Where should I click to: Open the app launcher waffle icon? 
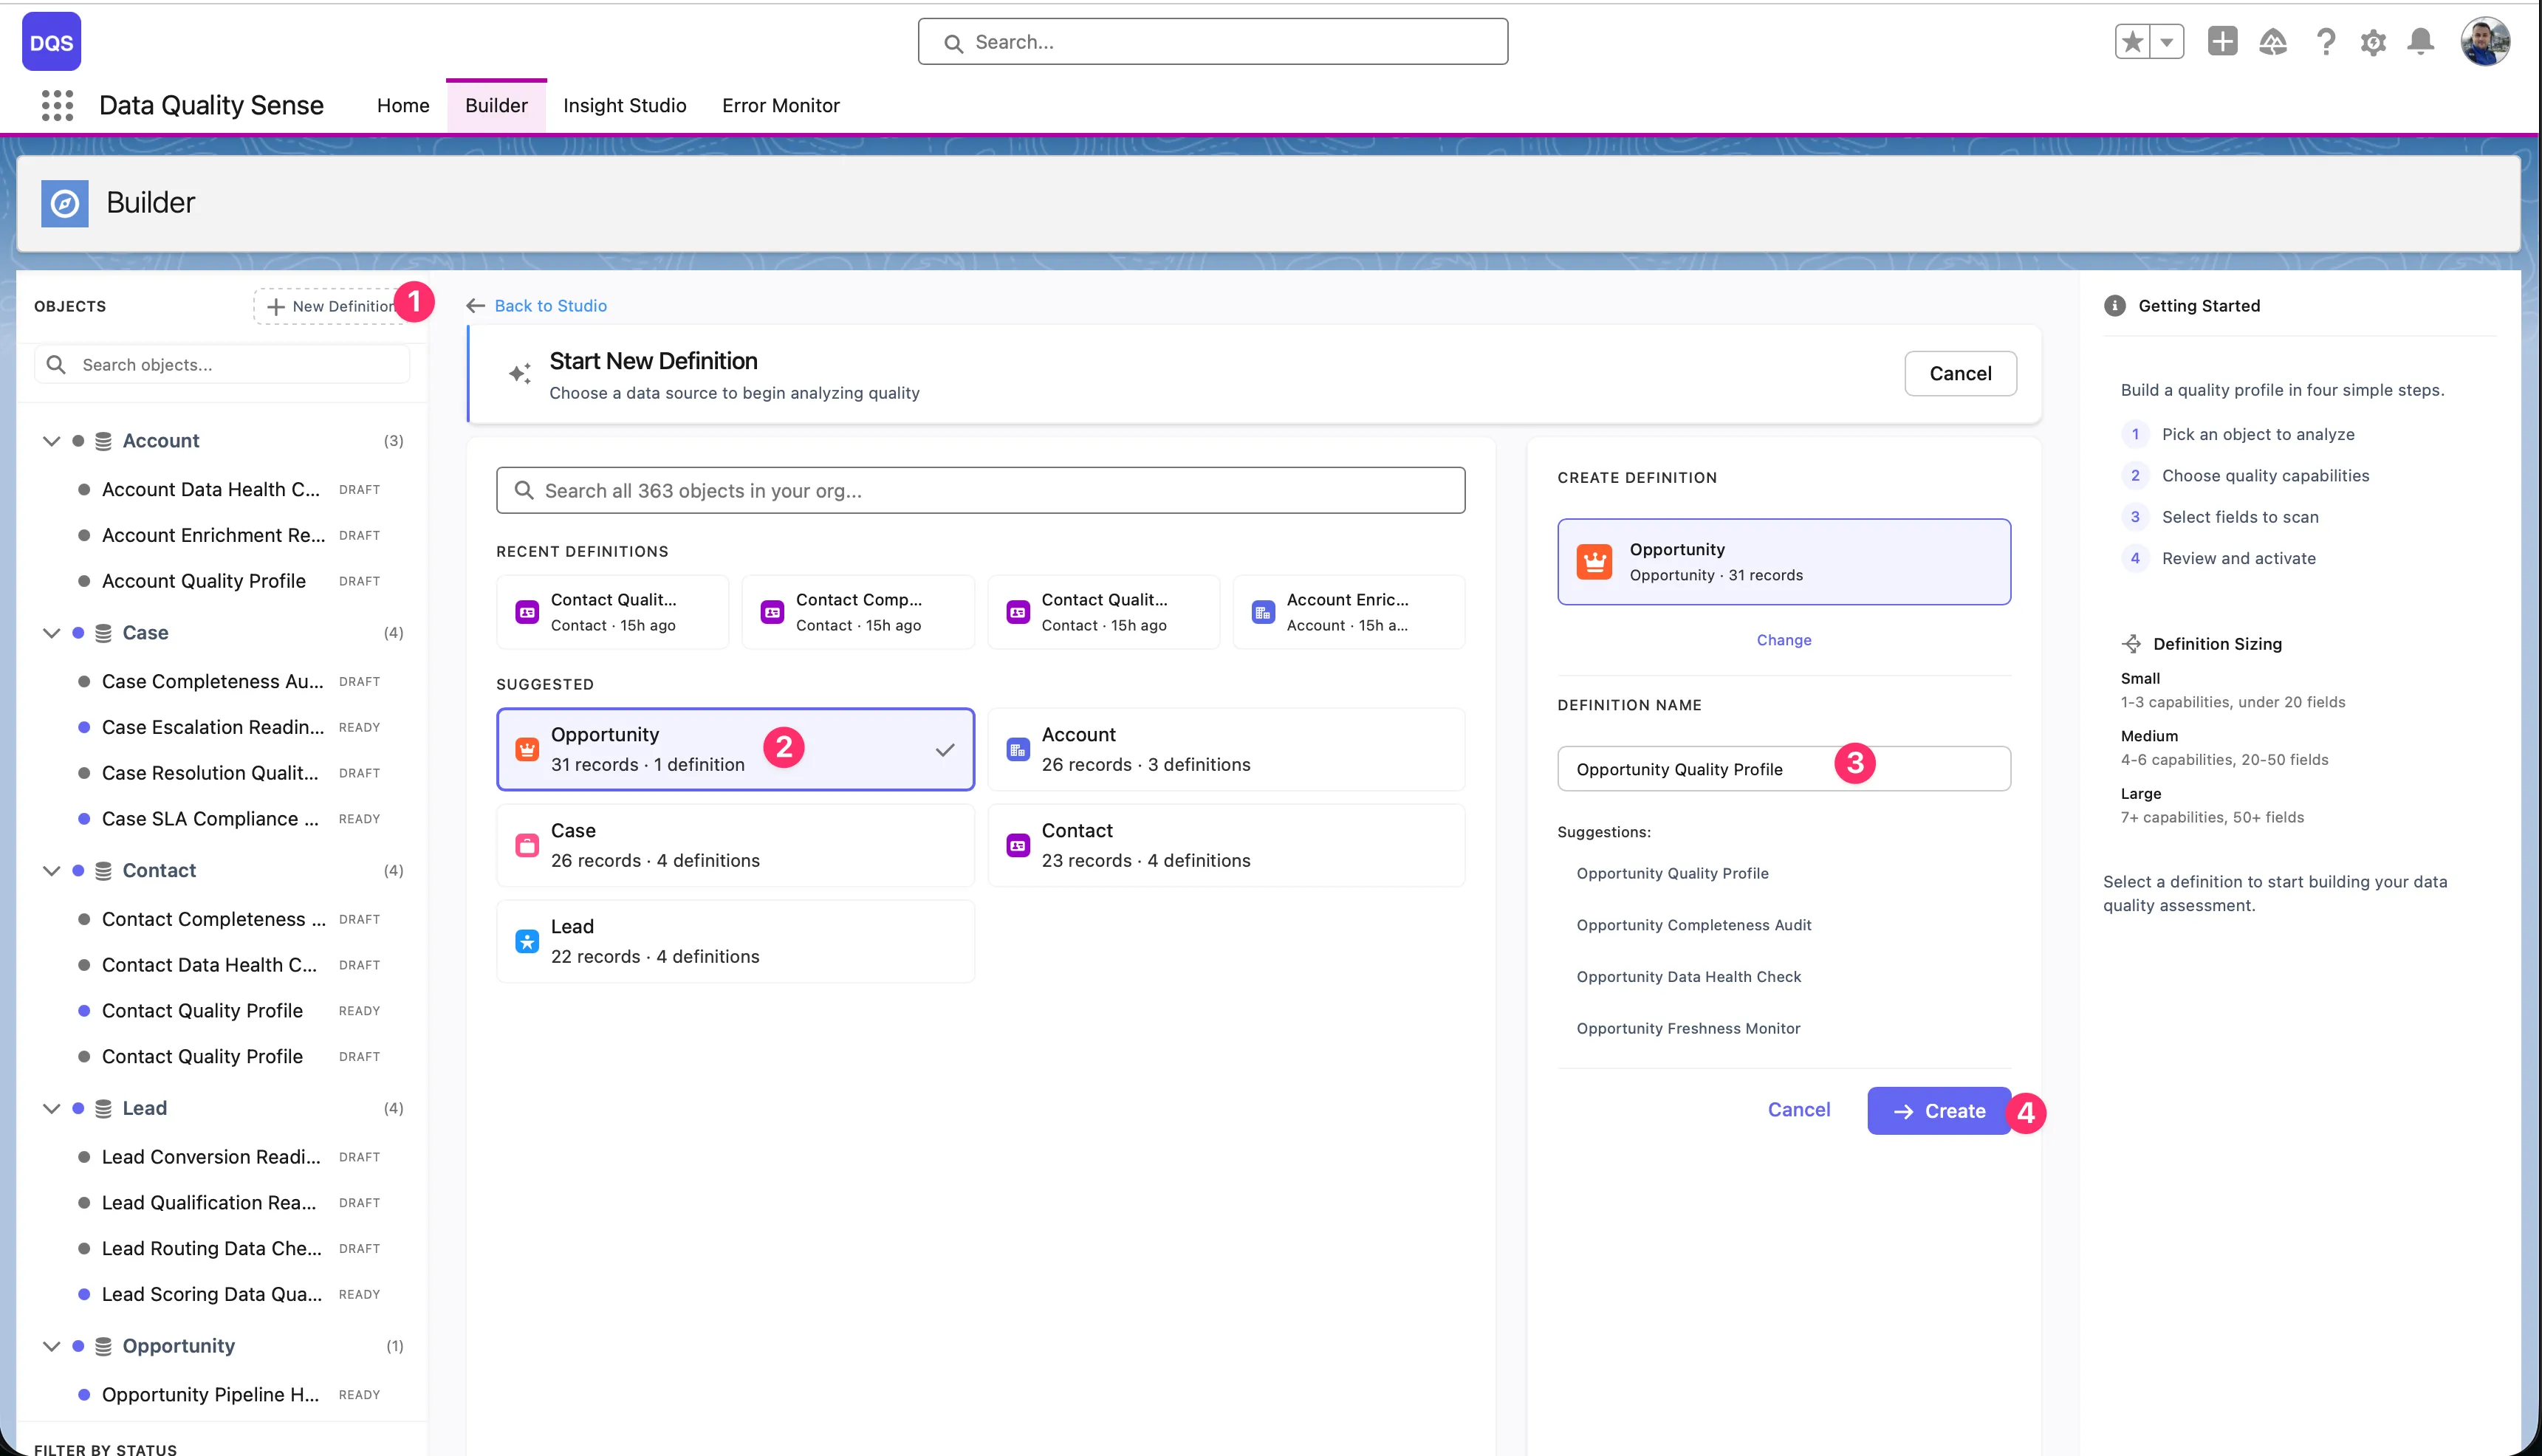tap(57, 105)
